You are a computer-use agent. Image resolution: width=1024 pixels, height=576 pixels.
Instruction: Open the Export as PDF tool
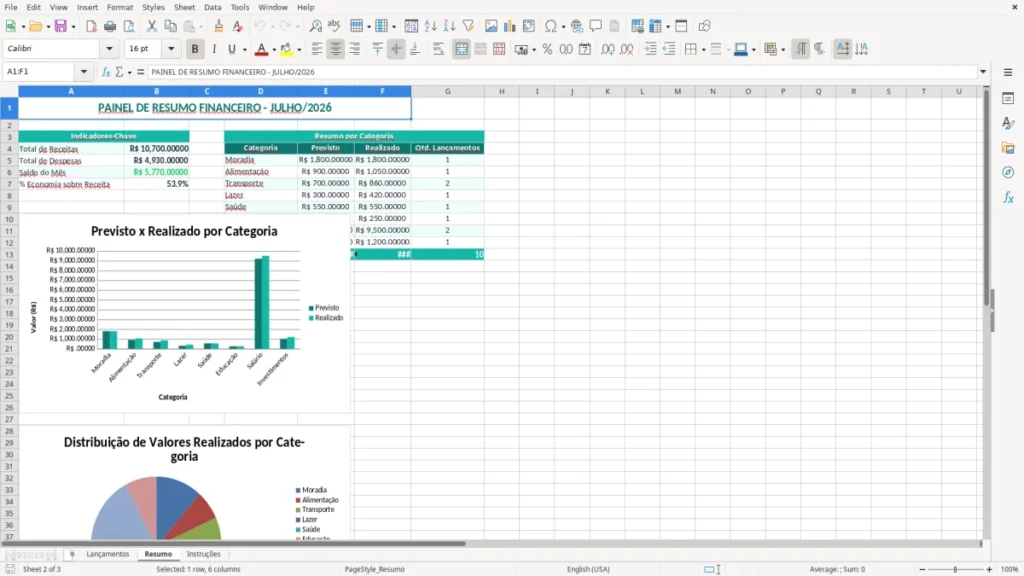(91, 26)
